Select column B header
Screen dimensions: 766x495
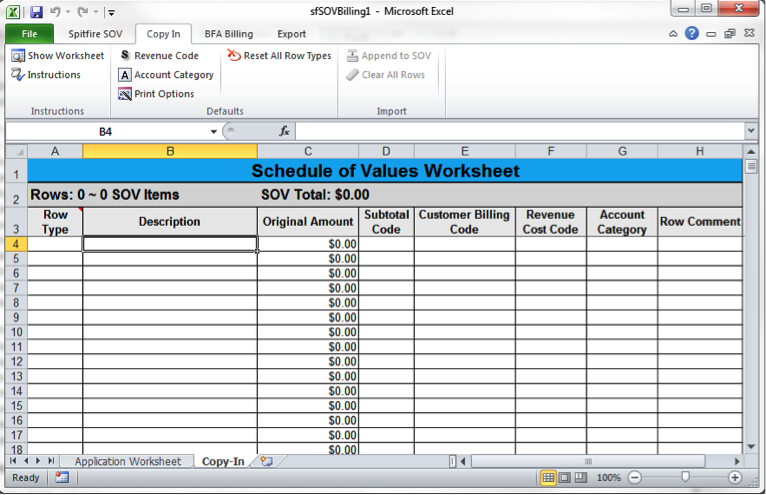pyautogui.click(x=170, y=151)
